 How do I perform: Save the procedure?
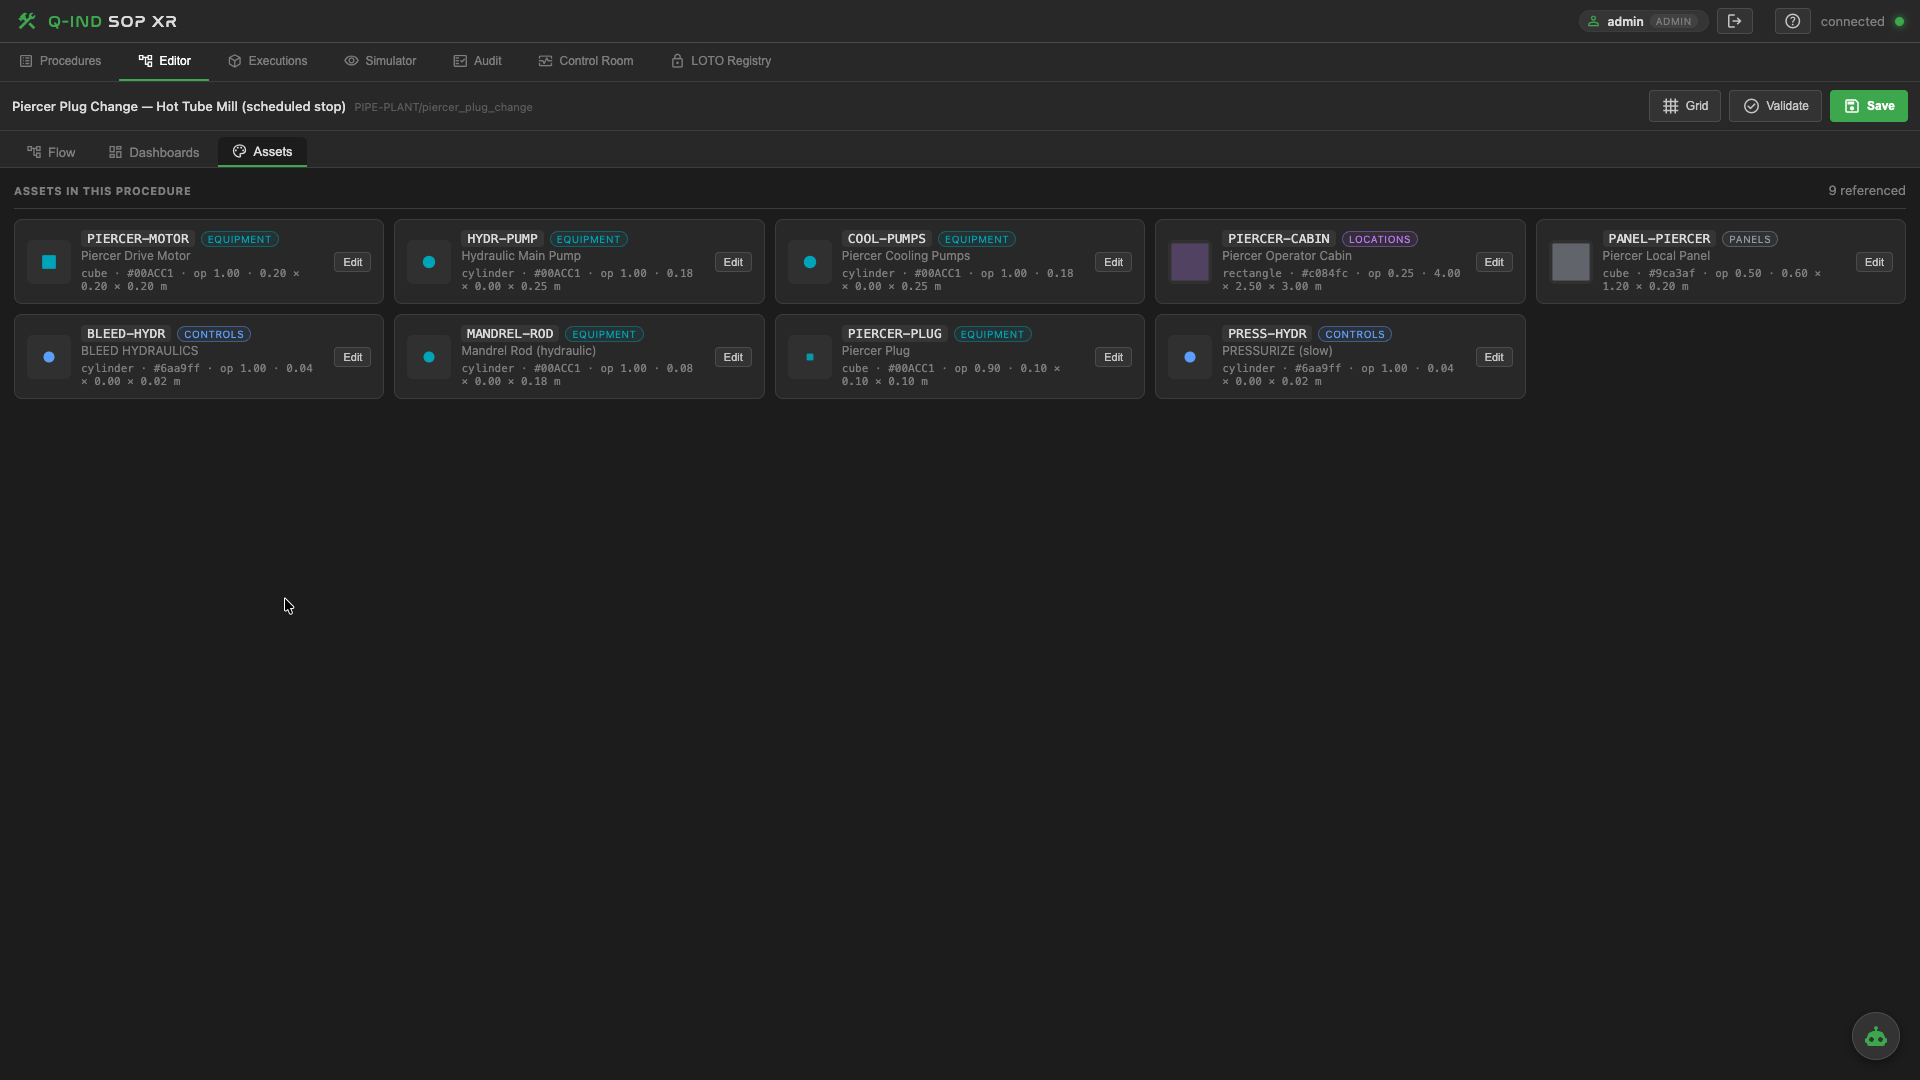pos(1868,106)
